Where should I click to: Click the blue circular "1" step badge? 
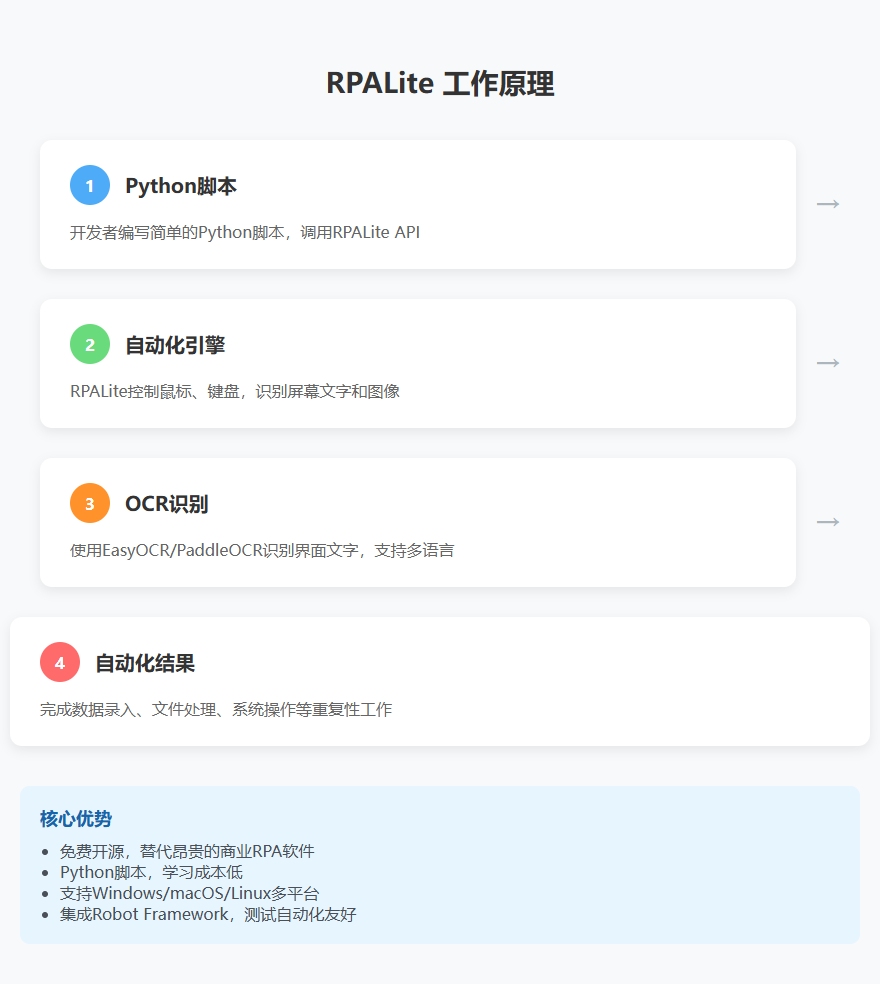tap(89, 185)
